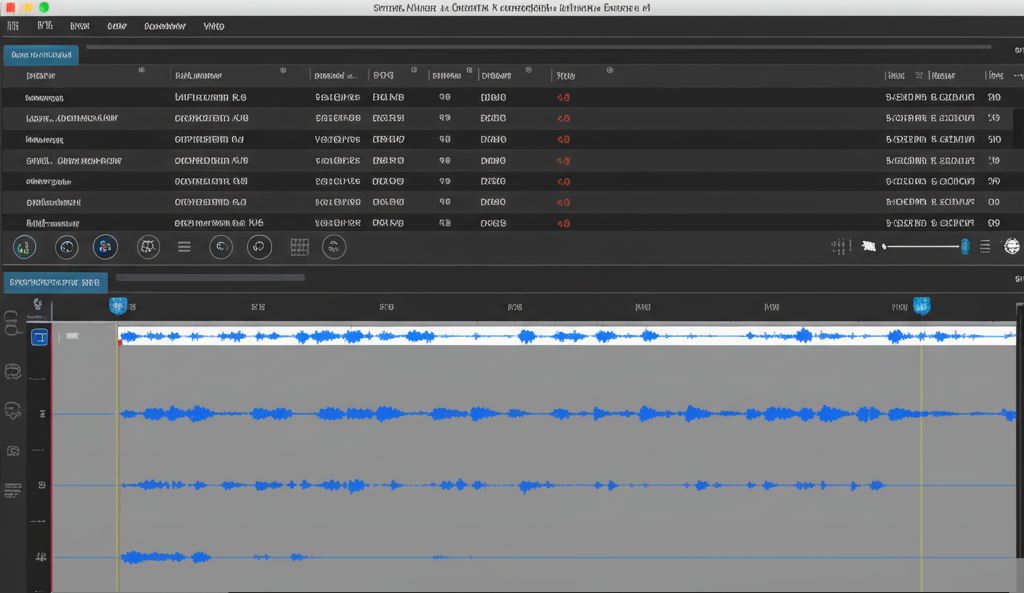Open the grid view icon in the toolbar
Image resolution: width=1024 pixels, height=593 pixels.
[299, 246]
